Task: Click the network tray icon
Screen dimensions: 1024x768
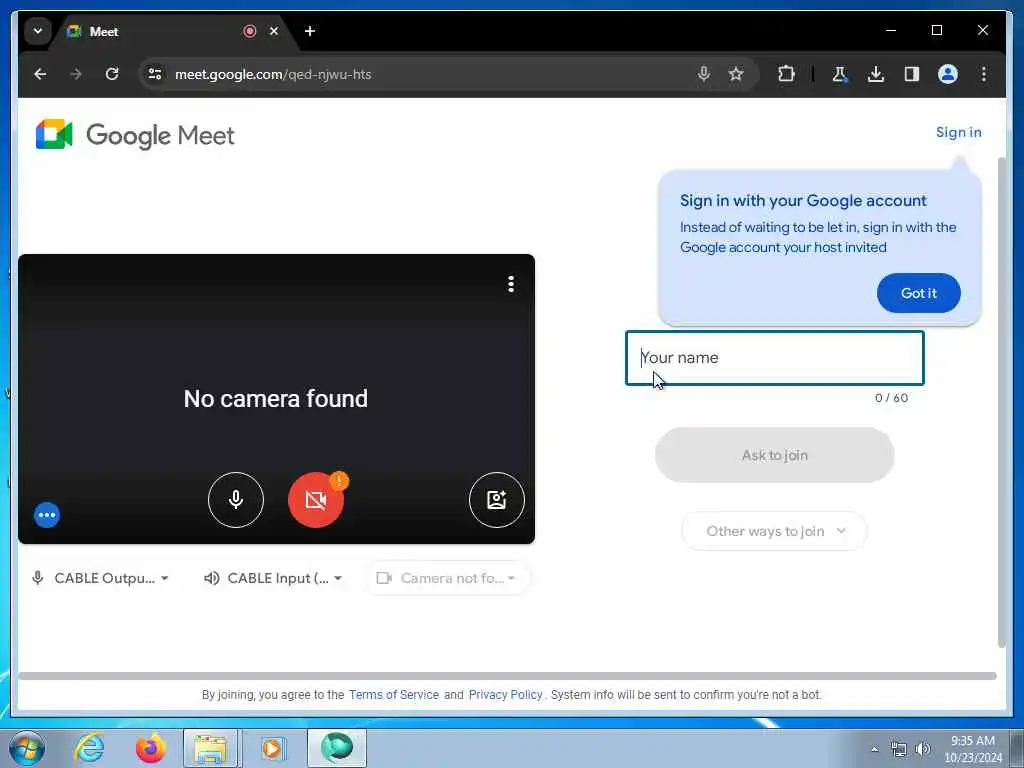Action: [899, 750]
